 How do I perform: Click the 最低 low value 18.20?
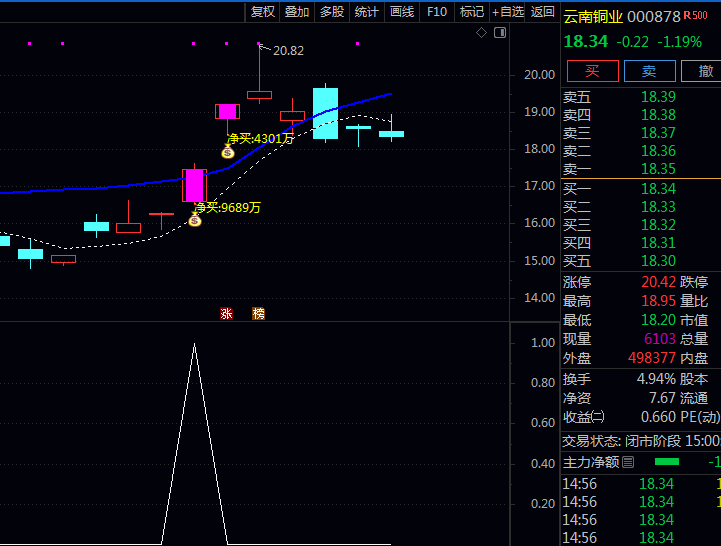658,320
